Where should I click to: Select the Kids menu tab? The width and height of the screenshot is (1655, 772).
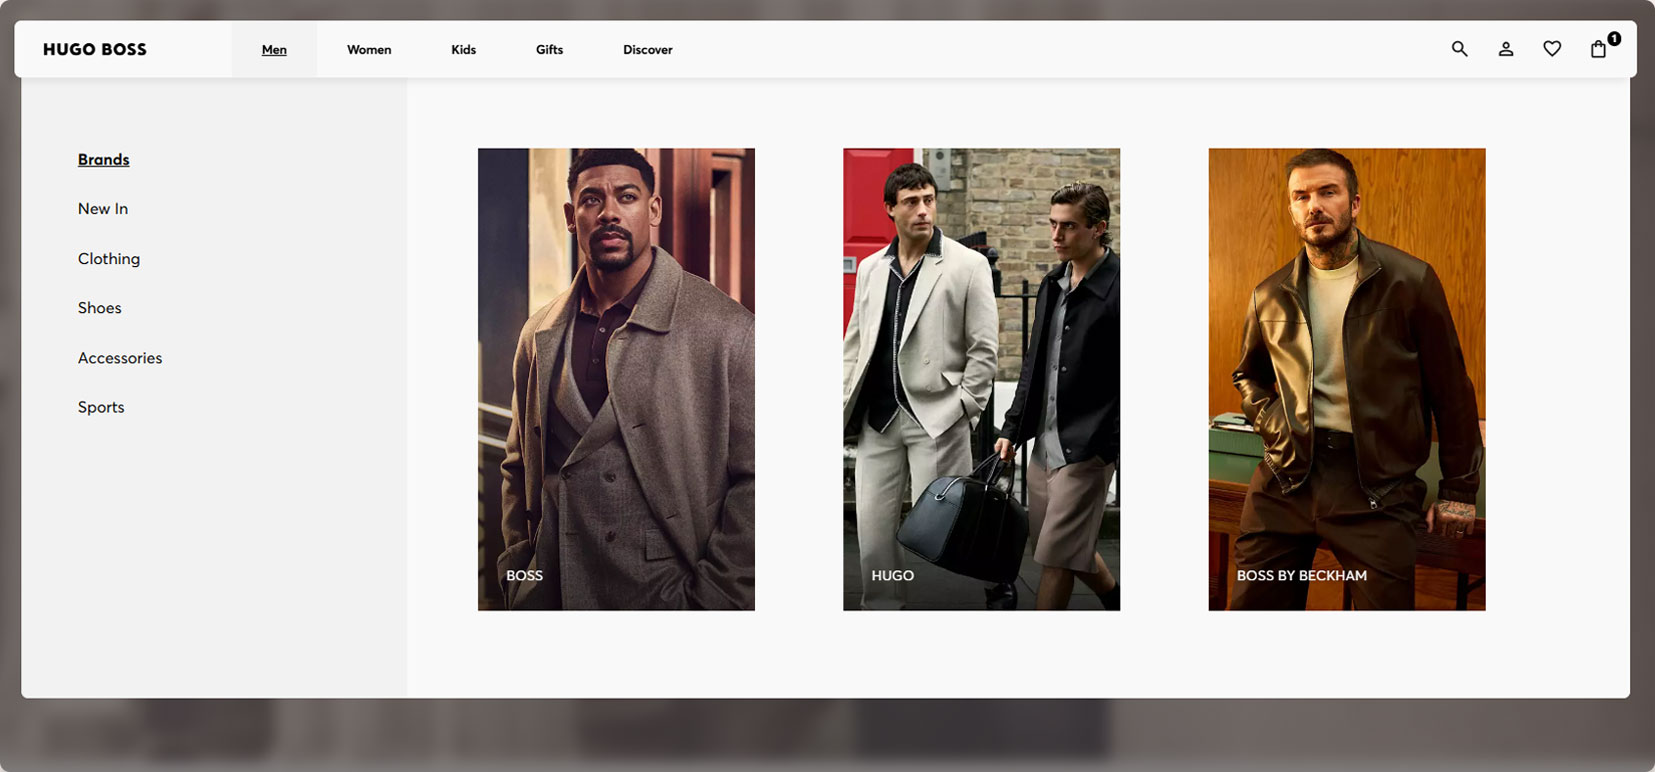[x=463, y=49]
